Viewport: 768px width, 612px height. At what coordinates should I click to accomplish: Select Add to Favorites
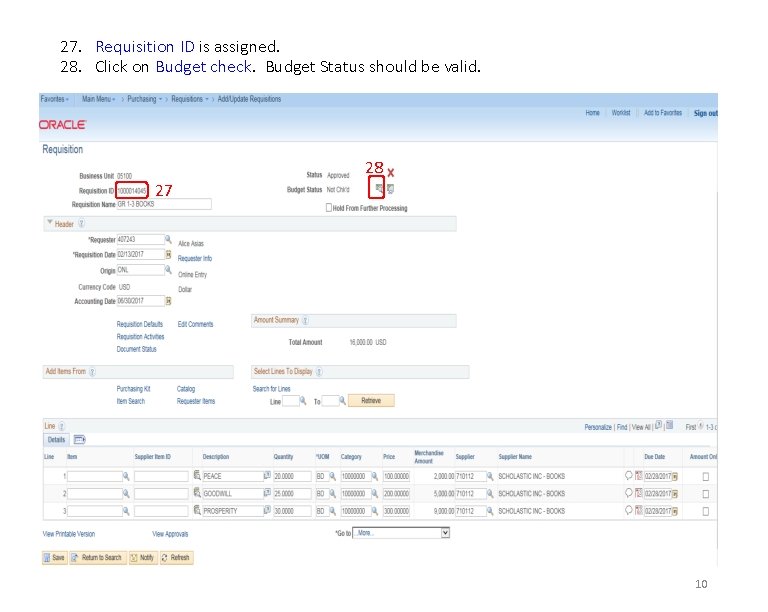point(663,113)
